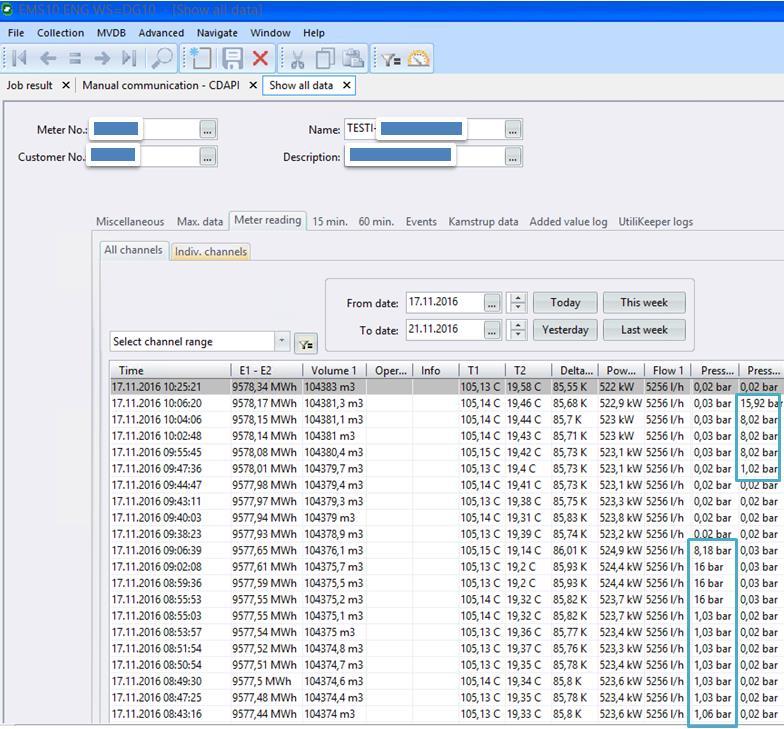Image resolution: width=784 pixels, height=729 pixels.
Task: Expand Select channel range dropdown
Action: click(x=282, y=341)
